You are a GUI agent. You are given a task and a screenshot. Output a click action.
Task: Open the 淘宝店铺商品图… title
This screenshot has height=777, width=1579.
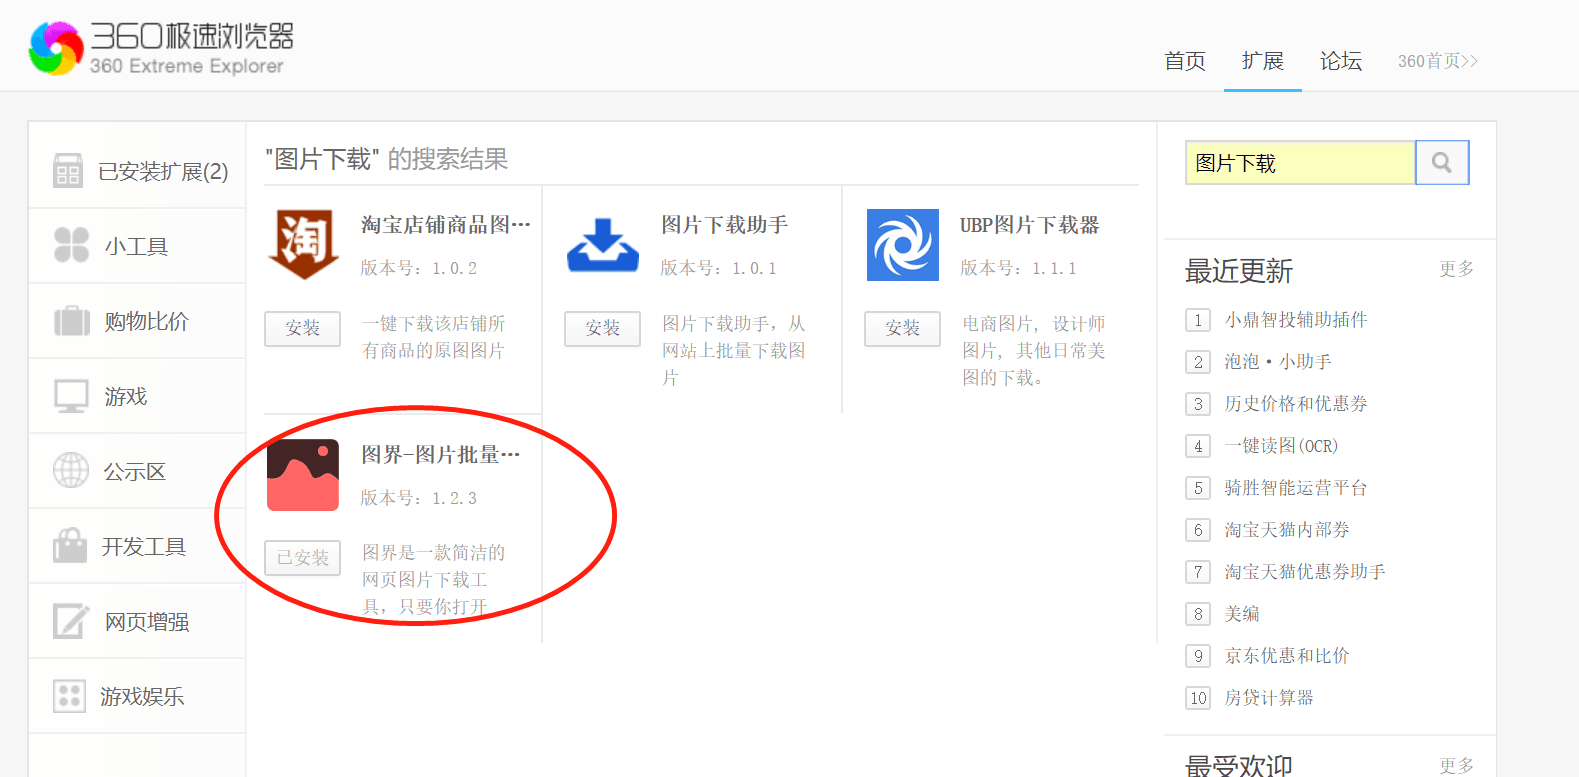point(446,225)
